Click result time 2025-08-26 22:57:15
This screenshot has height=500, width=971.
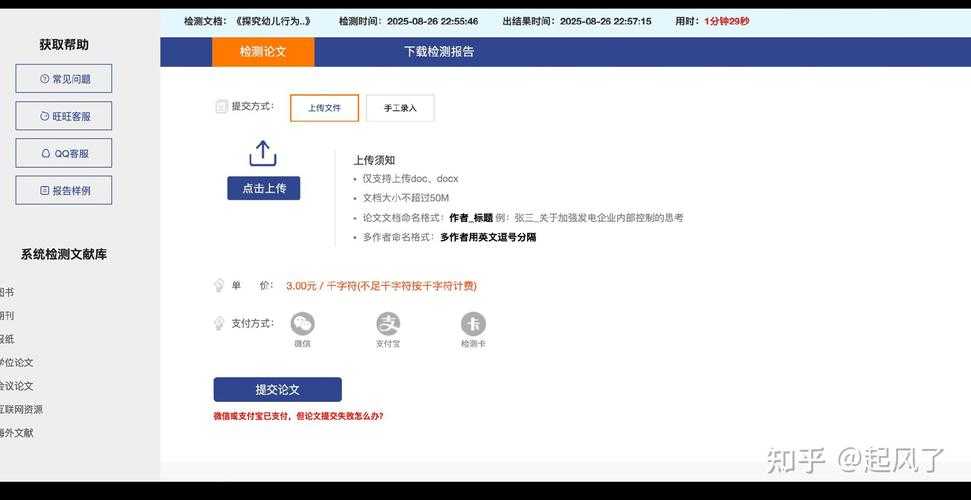point(606,21)
